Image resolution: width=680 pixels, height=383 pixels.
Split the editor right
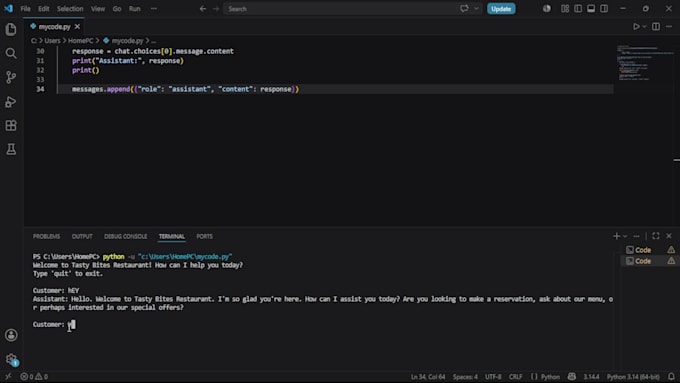click(656, 26)
